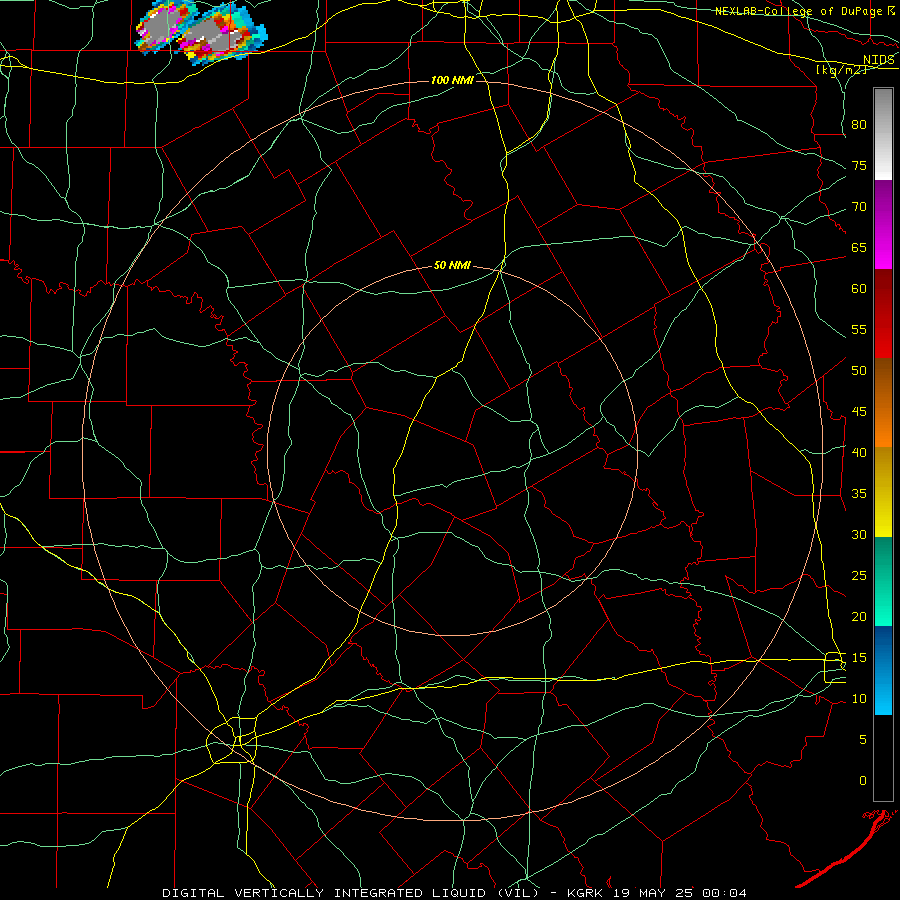The width and height of the screenshot is (900, 900).
Task: Click the NIDS label above the scale
Action: [x=879, y=59]
